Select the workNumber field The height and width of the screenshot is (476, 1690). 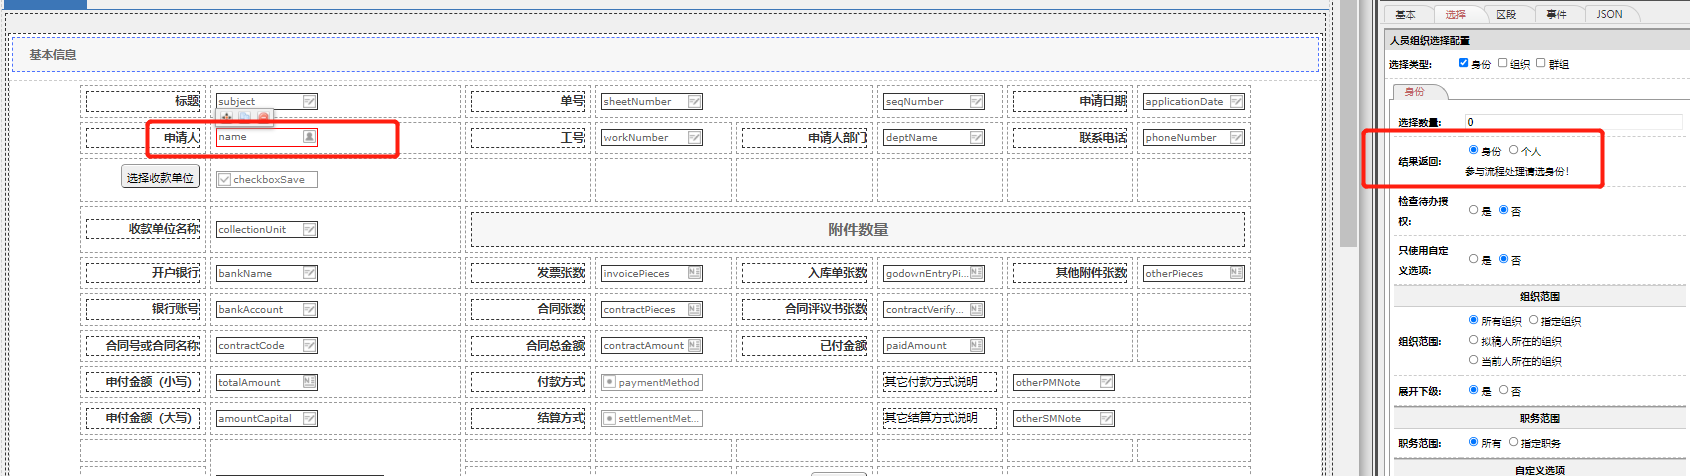[652, 137]
